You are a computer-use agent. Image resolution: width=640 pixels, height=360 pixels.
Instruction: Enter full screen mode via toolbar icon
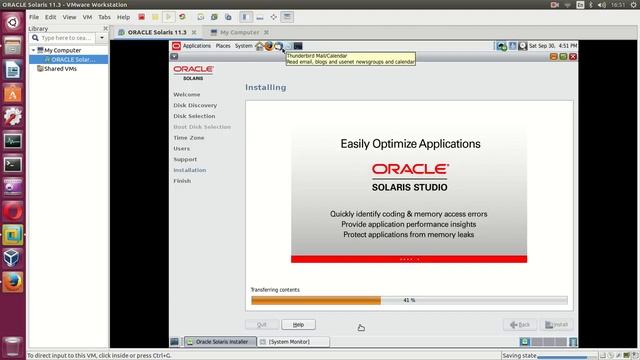pos(273,17)
